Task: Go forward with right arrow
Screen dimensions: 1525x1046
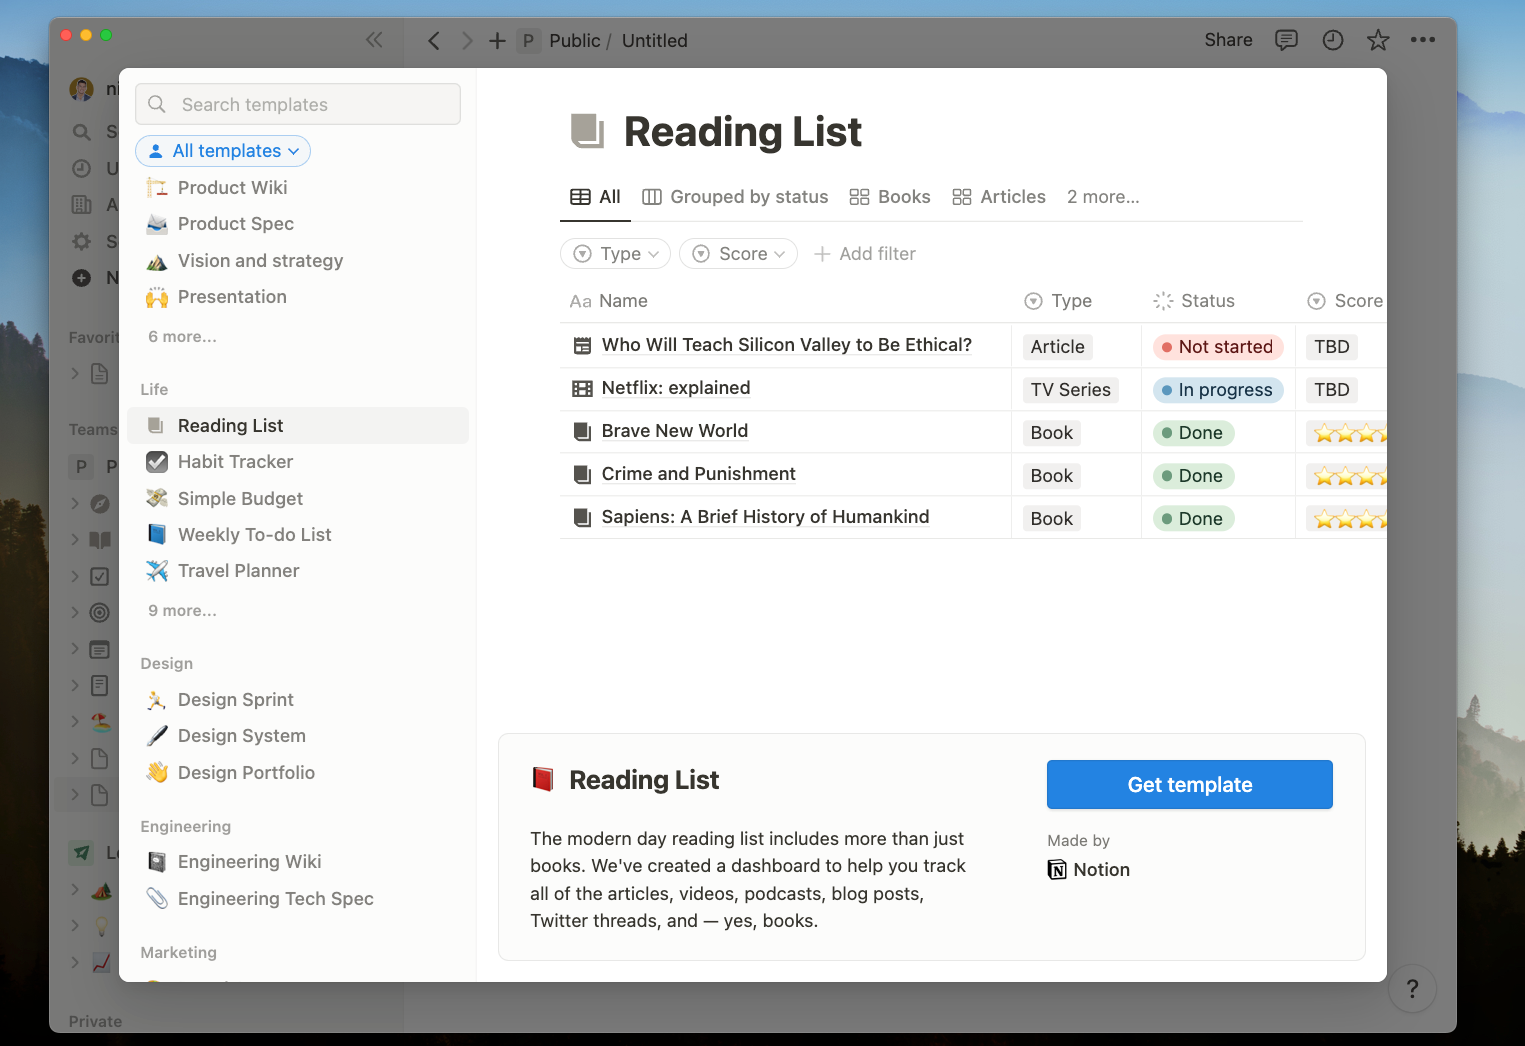Action: pos(467,41)
